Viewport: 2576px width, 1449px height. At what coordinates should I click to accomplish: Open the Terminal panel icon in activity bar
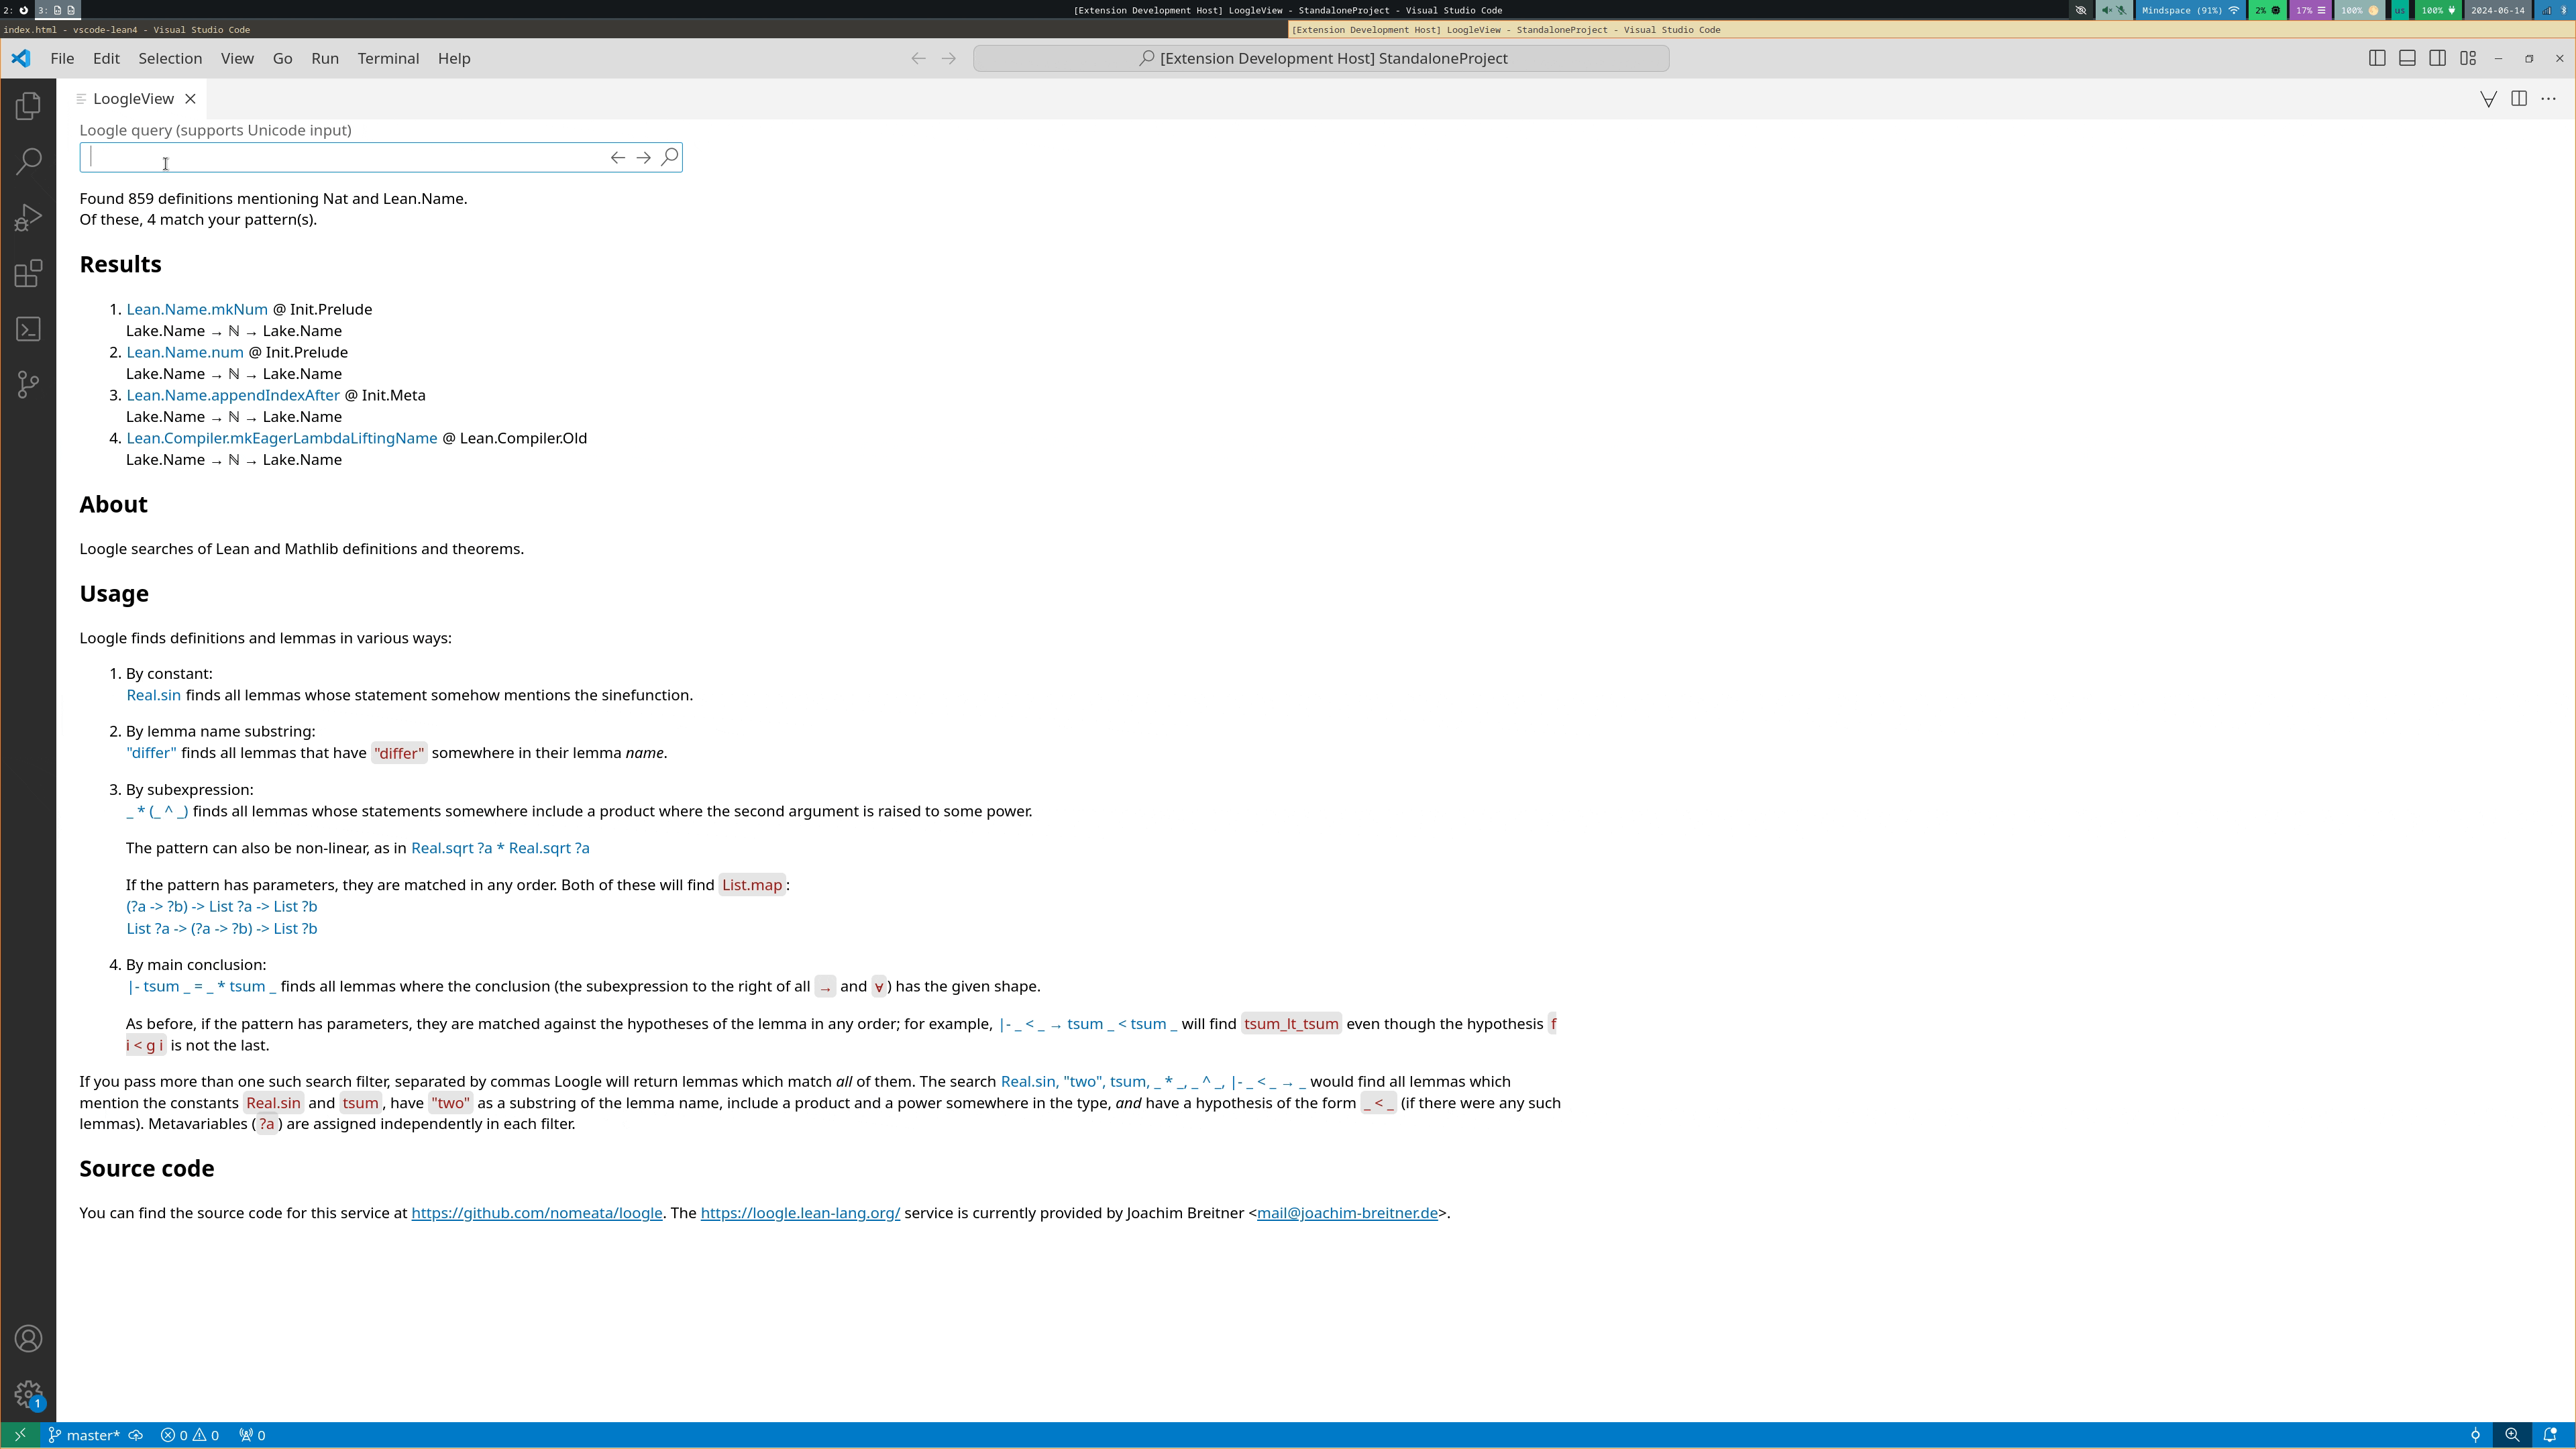[x=28, y=329]
